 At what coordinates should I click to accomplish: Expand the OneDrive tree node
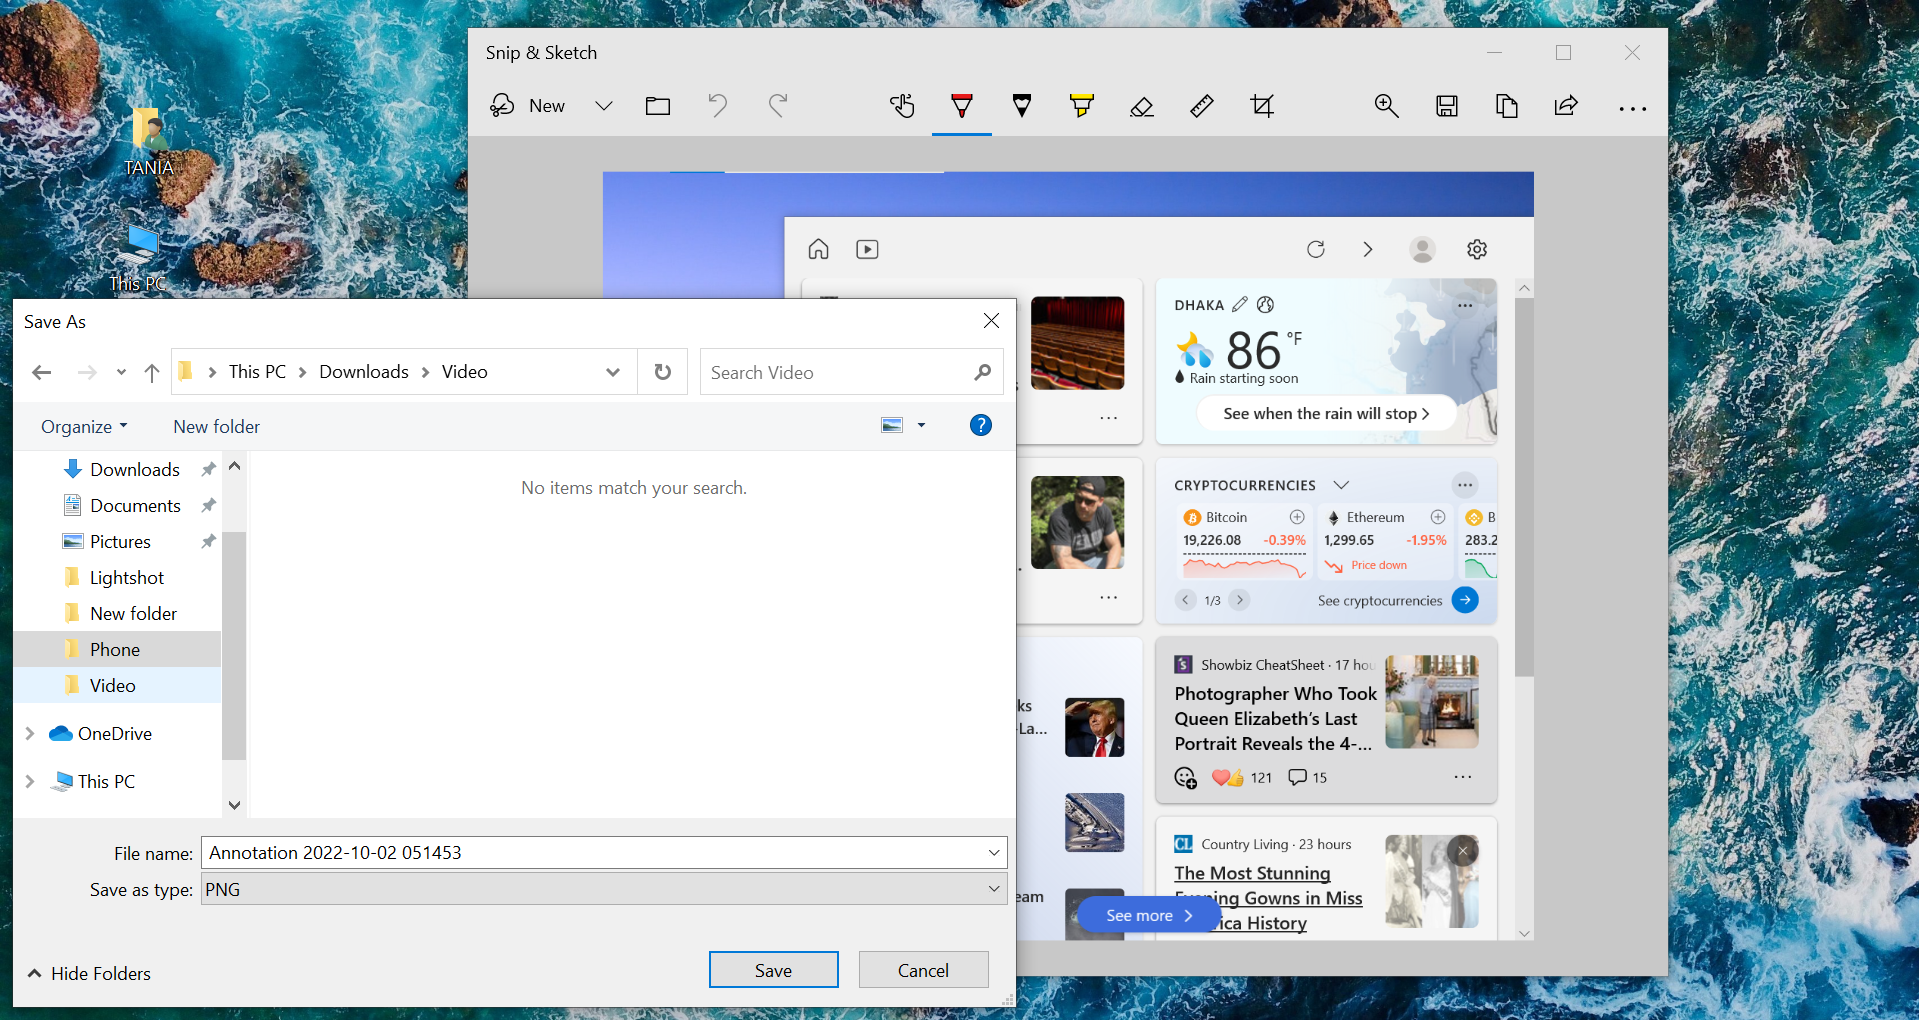30,734
